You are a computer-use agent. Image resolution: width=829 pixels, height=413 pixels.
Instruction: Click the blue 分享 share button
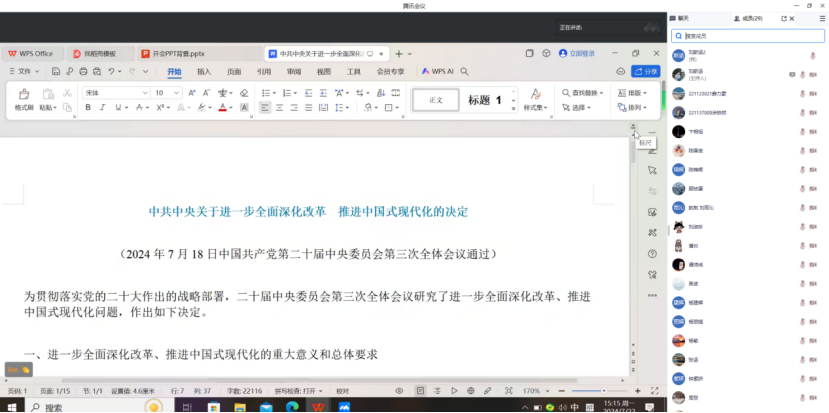(x=646, y=72)
